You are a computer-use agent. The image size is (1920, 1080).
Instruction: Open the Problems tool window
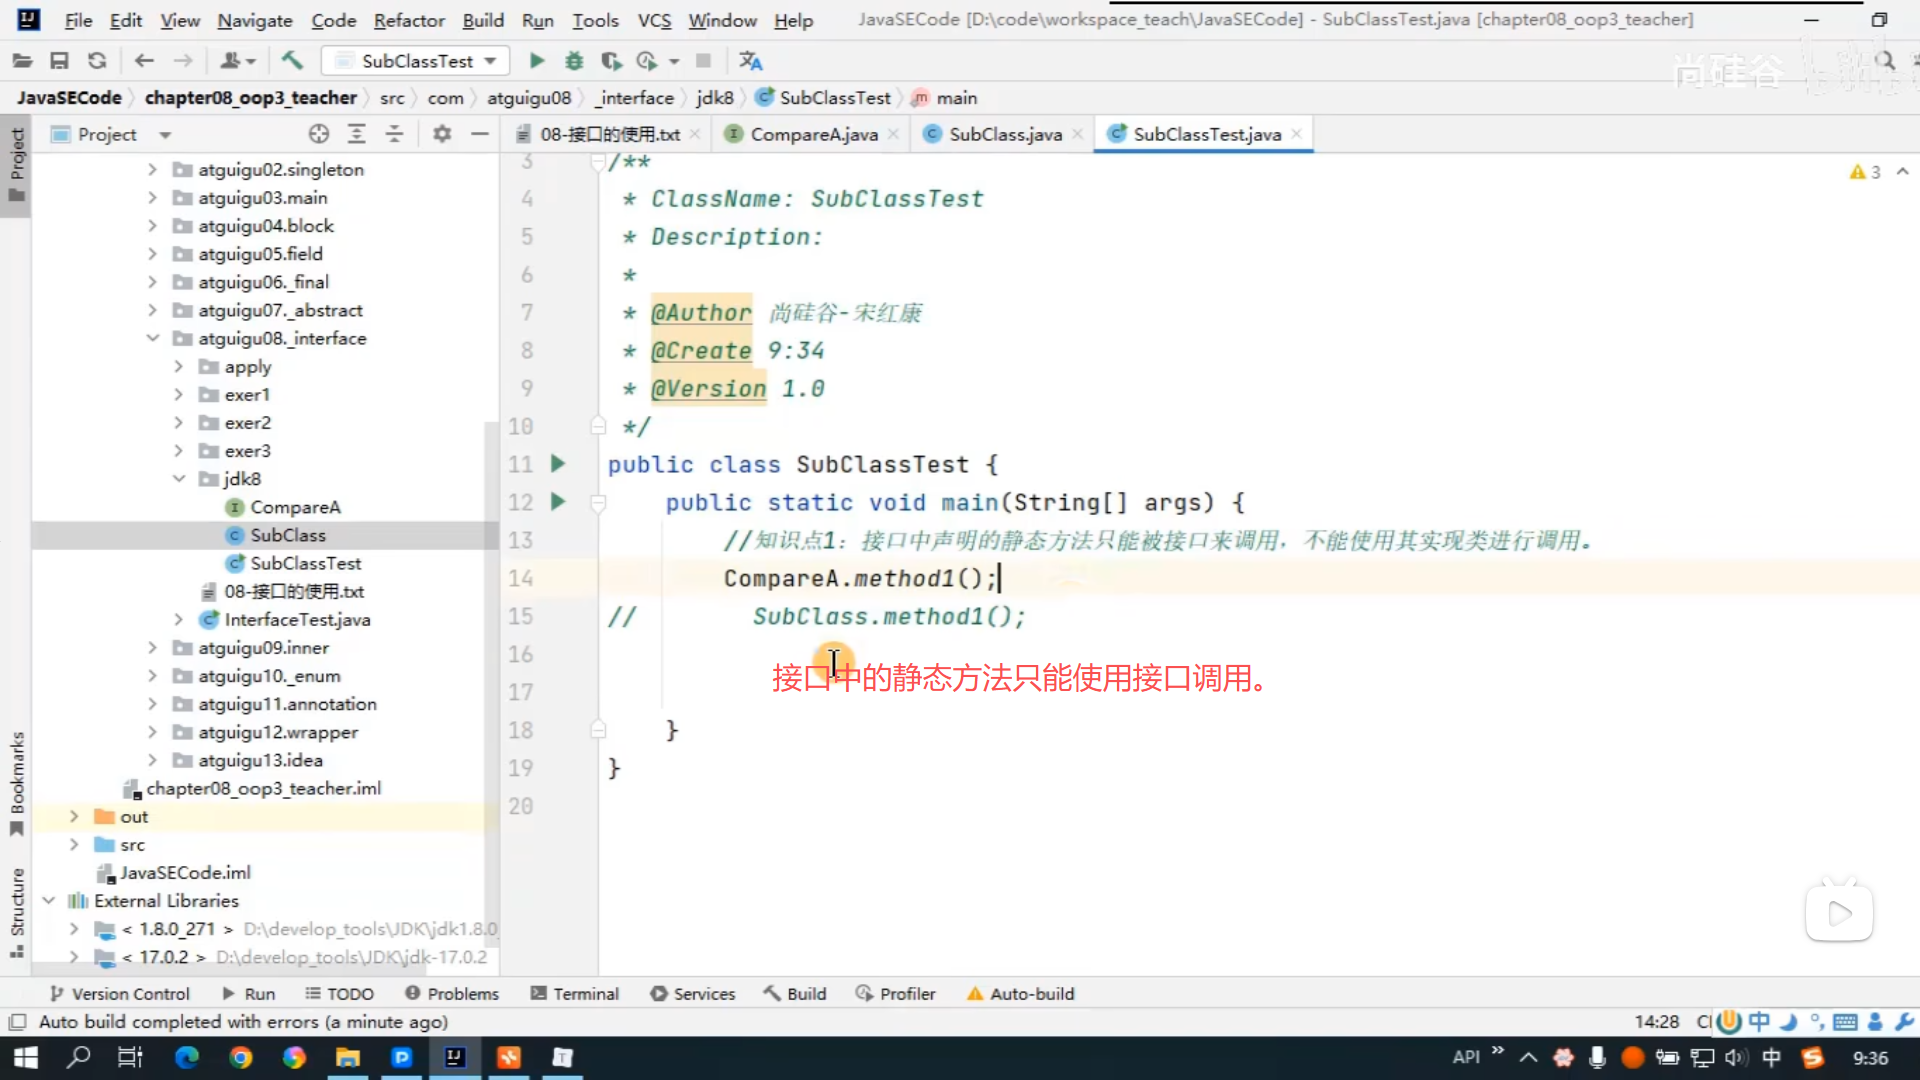click(452, 993)
